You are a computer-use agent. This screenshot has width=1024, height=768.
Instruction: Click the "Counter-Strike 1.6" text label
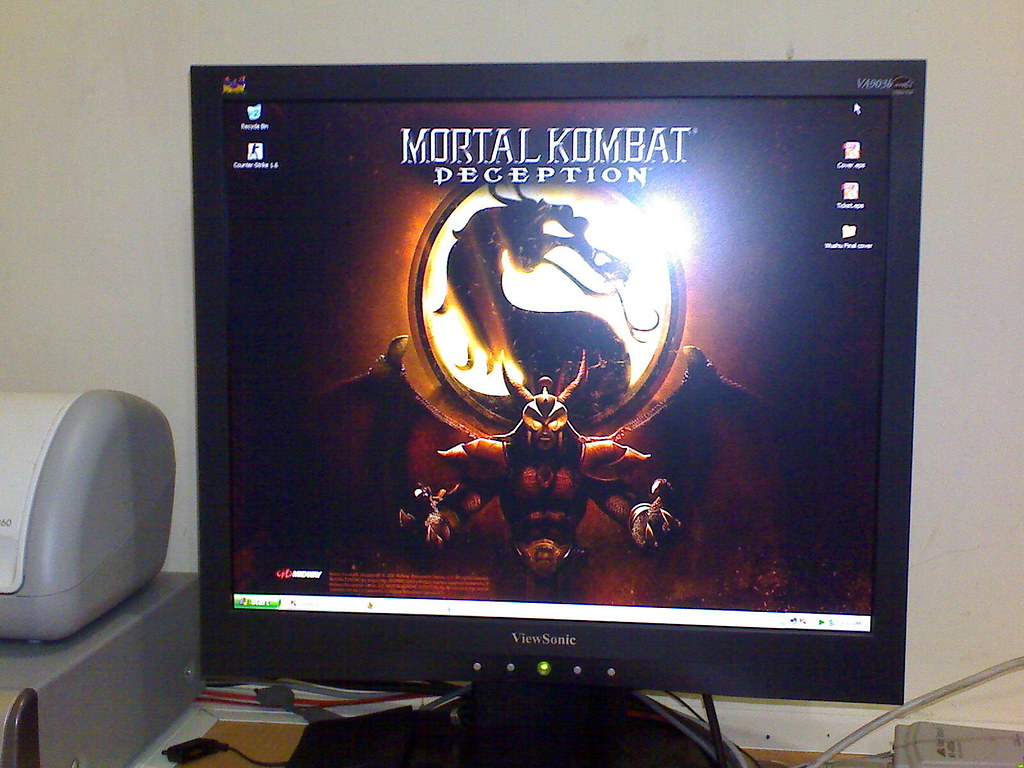point(255,165)
